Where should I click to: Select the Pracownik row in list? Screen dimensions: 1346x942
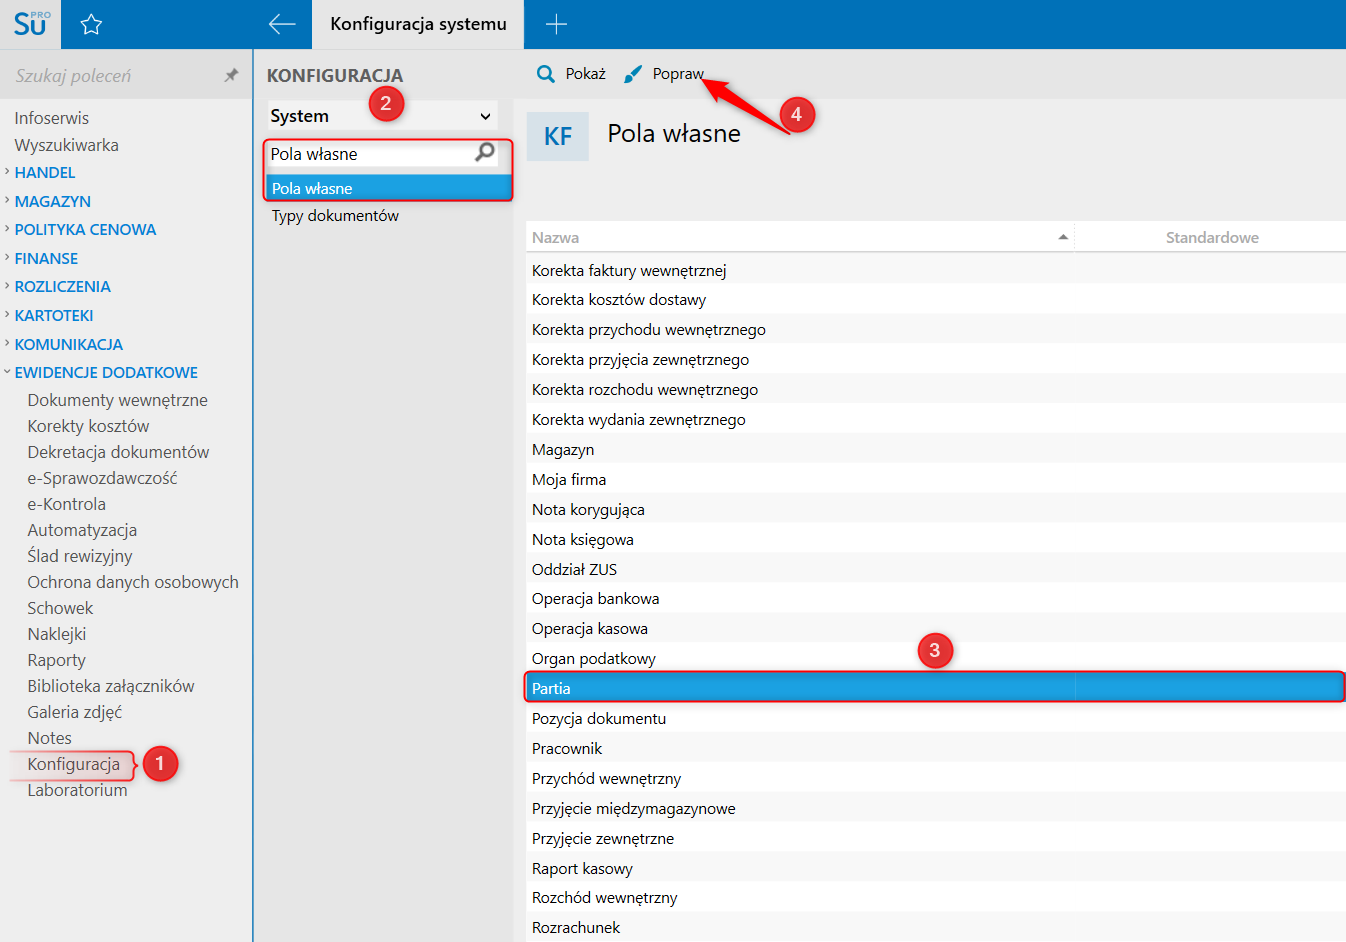[x=567, y=749]
